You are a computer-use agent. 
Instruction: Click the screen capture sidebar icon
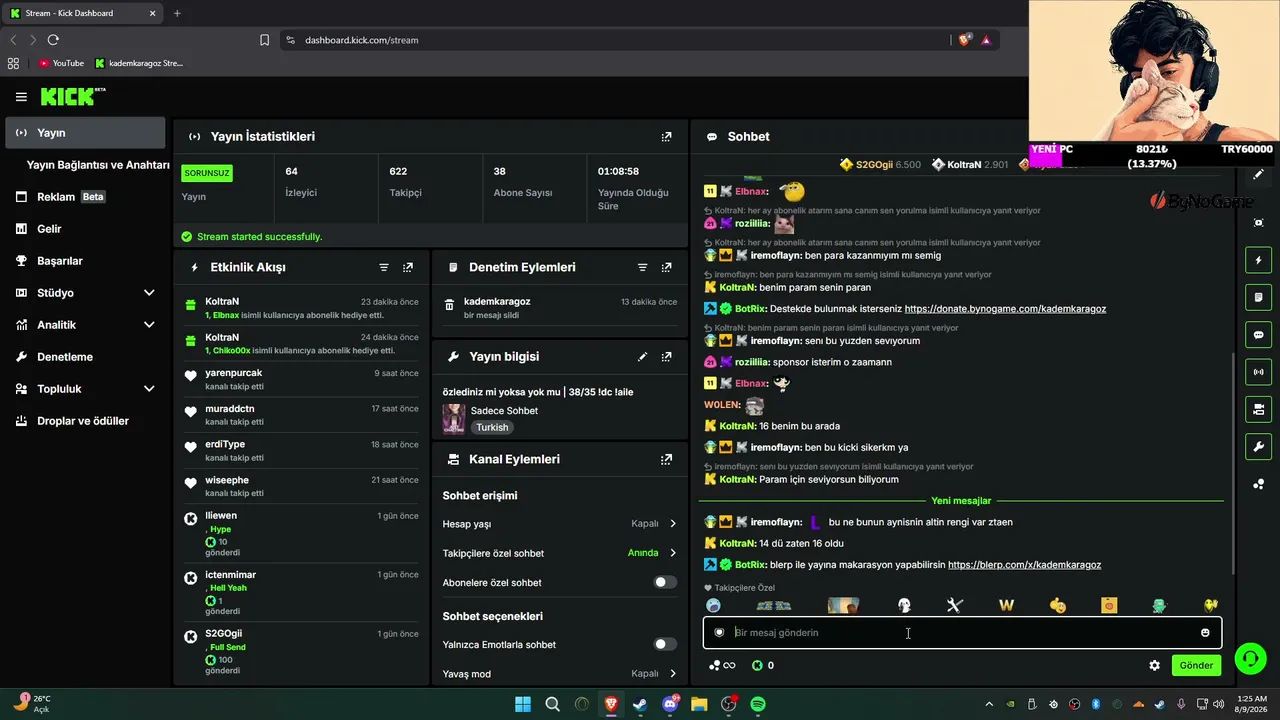tap(1258, 223)
